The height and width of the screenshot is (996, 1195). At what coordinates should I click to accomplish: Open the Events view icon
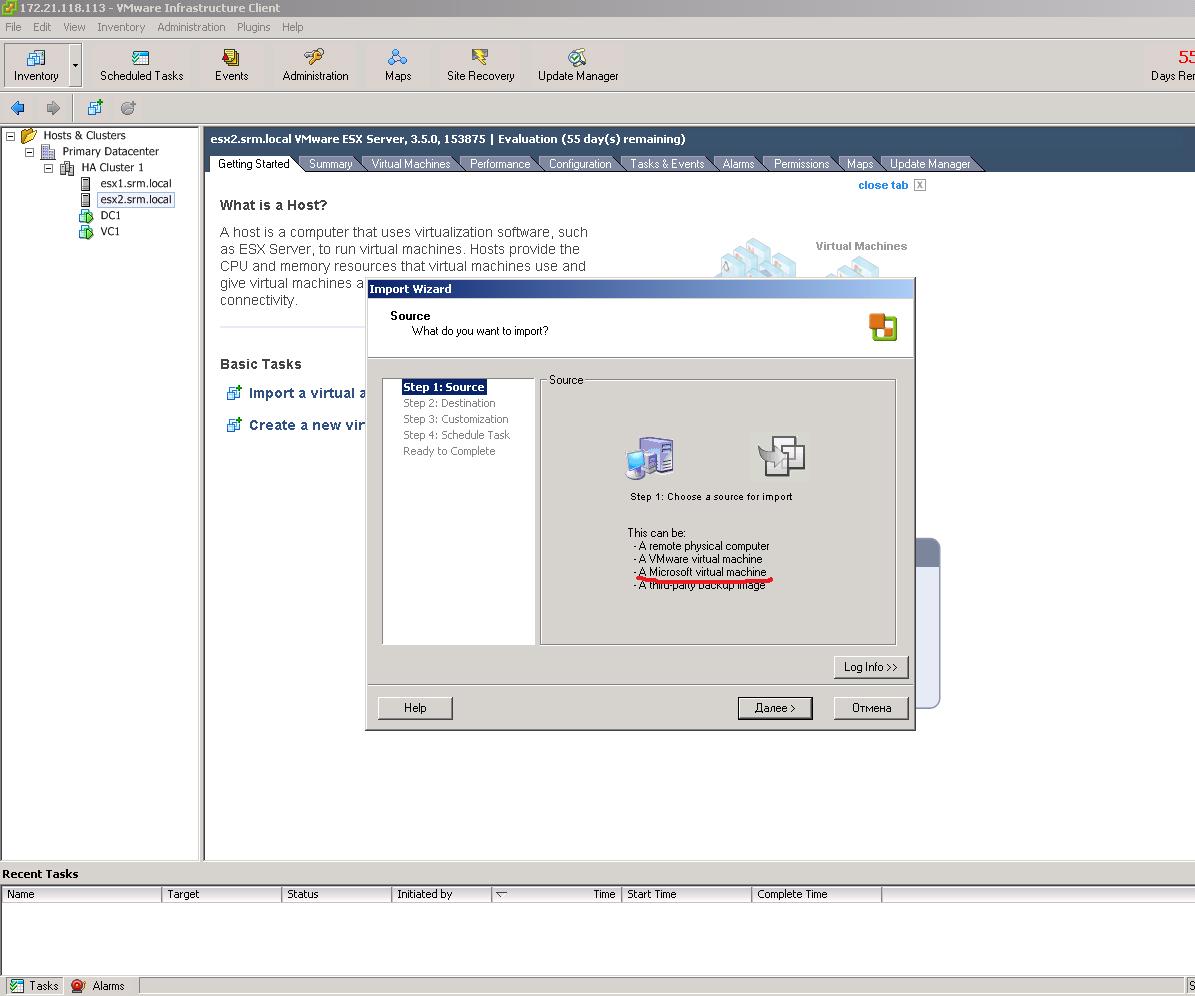[231, 65]
